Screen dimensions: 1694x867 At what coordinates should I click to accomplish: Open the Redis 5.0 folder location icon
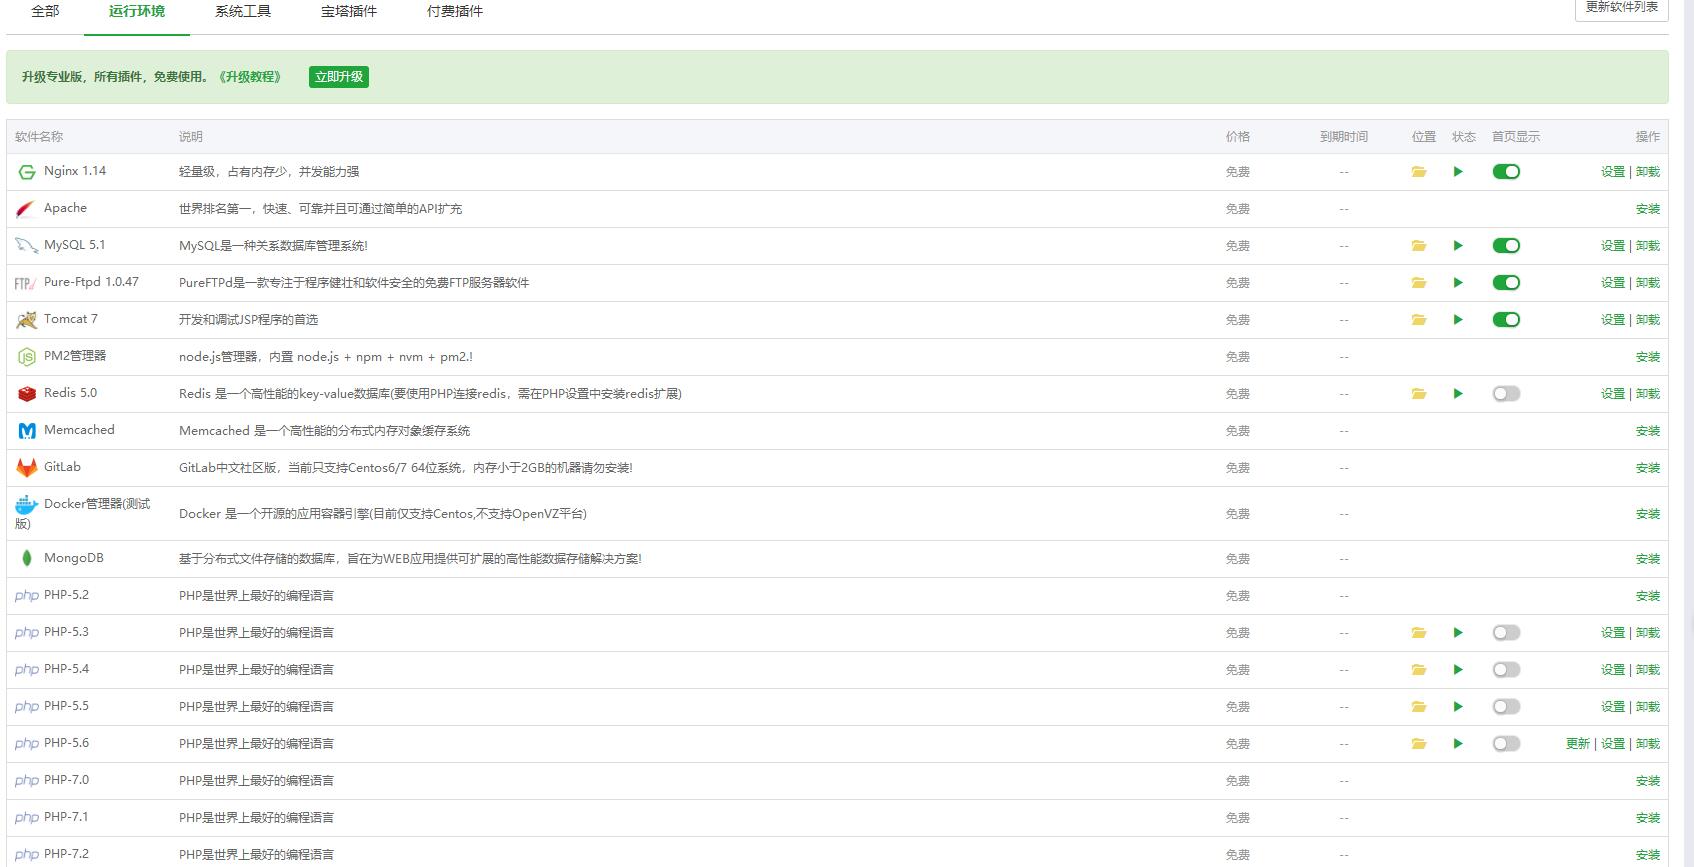pyautogui.click(x=1418, y=394)
